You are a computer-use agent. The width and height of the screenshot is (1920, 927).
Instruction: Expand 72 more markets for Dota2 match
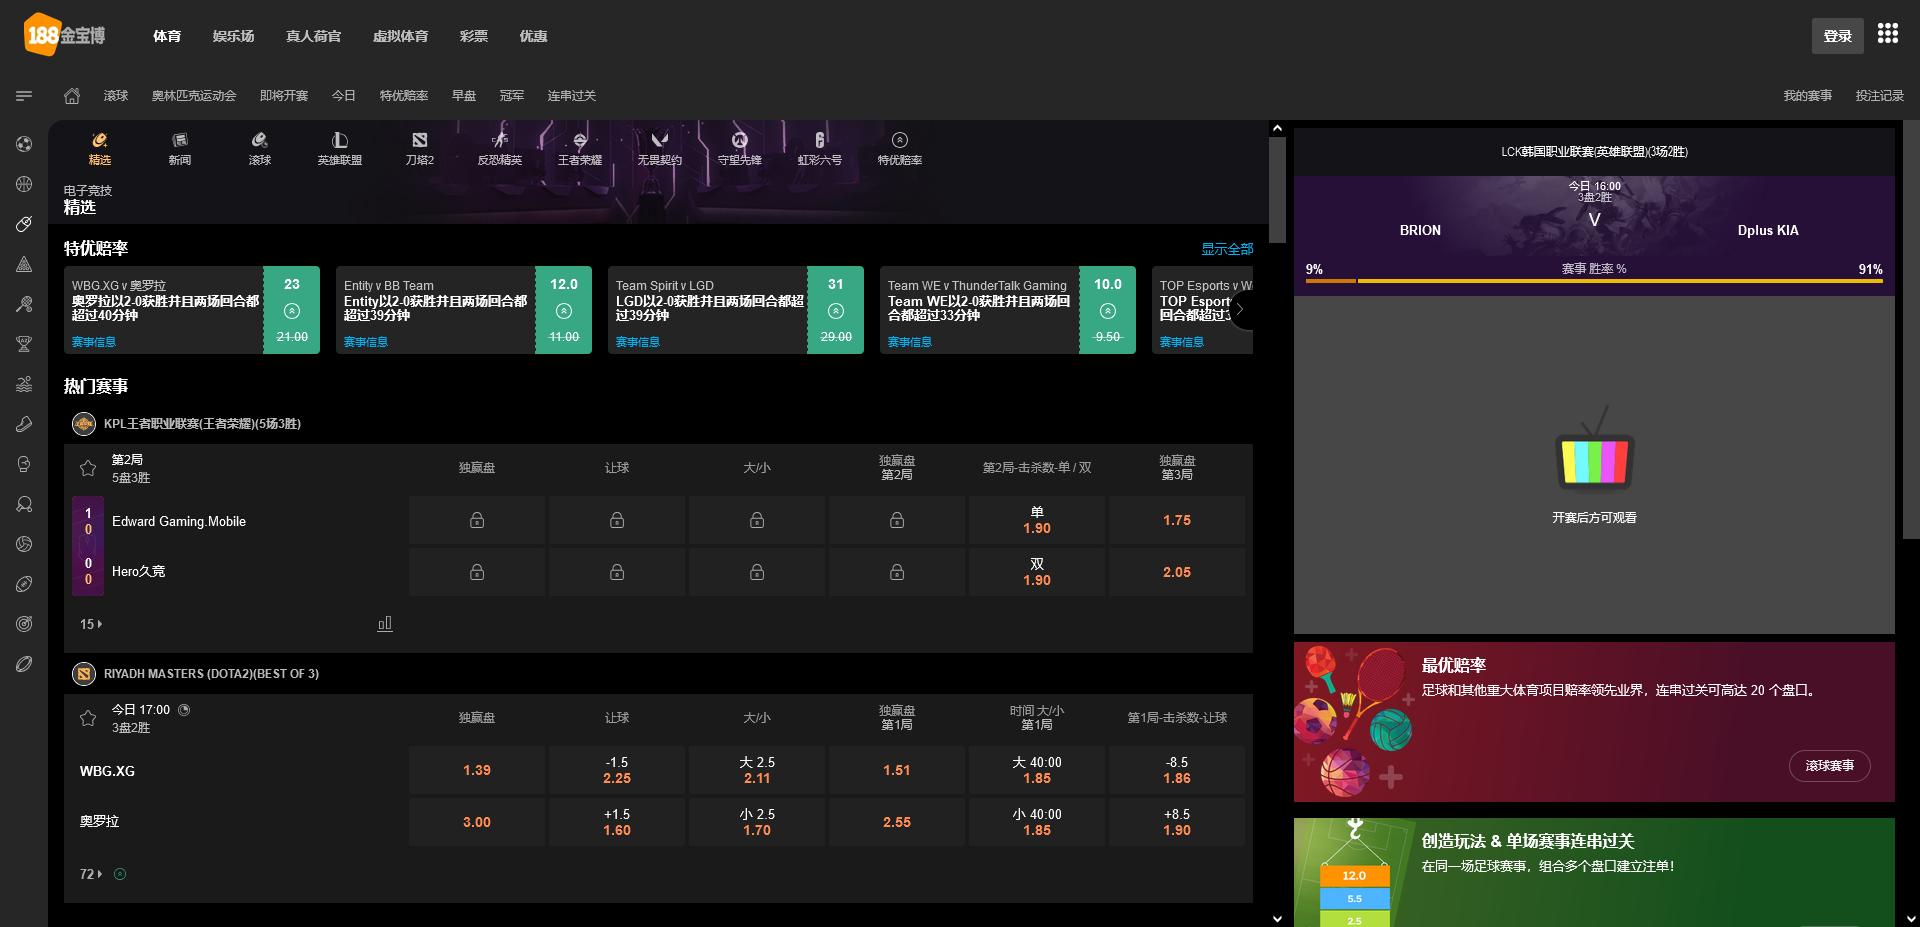91,874
